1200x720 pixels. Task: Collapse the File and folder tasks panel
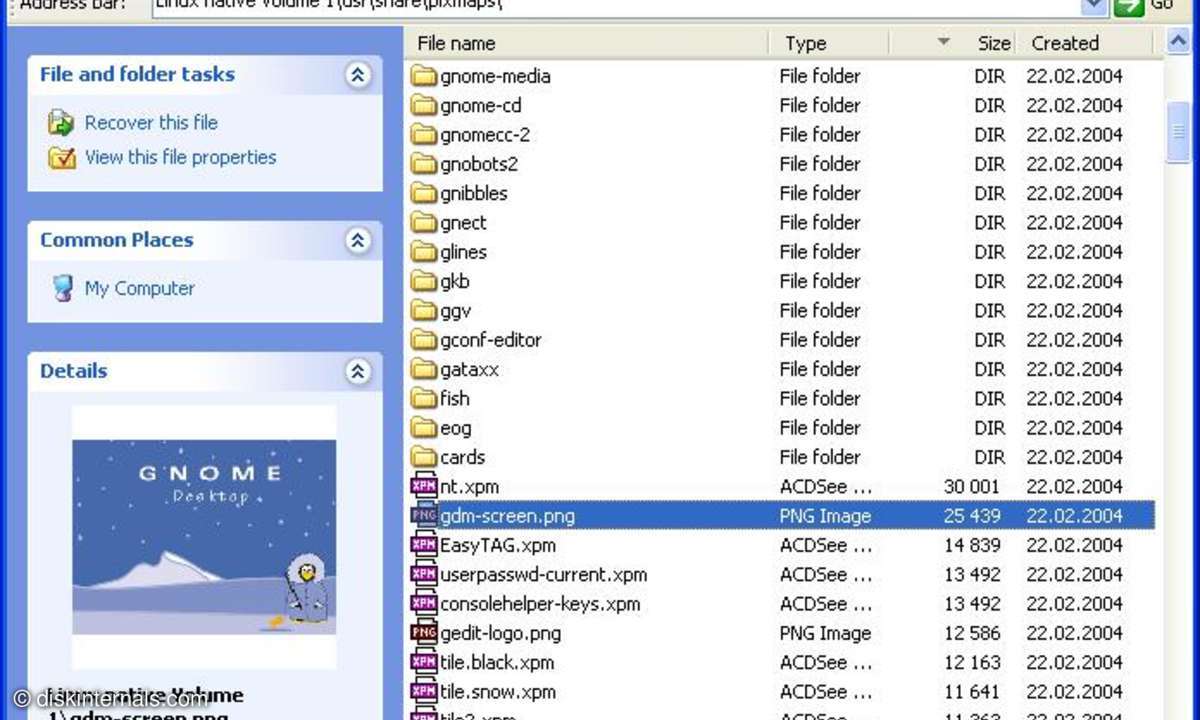point(358,75)
